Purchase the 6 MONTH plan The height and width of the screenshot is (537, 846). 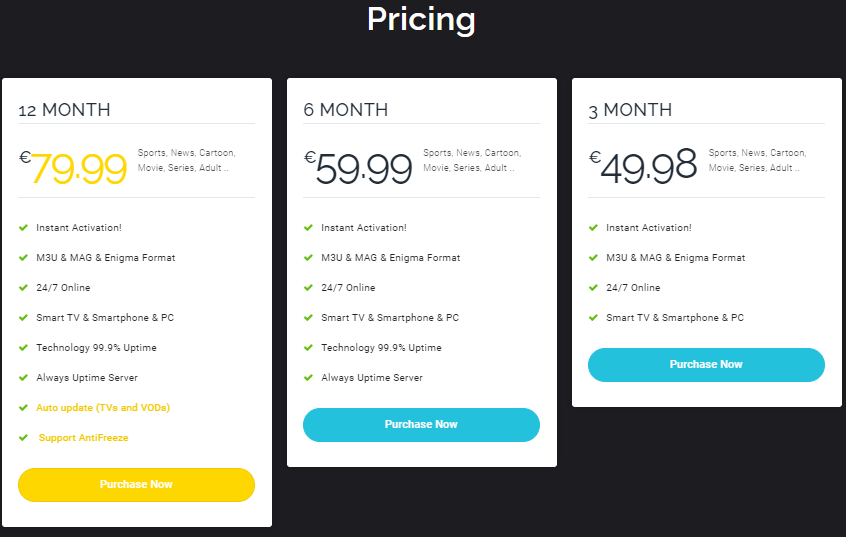click(421, 424)
